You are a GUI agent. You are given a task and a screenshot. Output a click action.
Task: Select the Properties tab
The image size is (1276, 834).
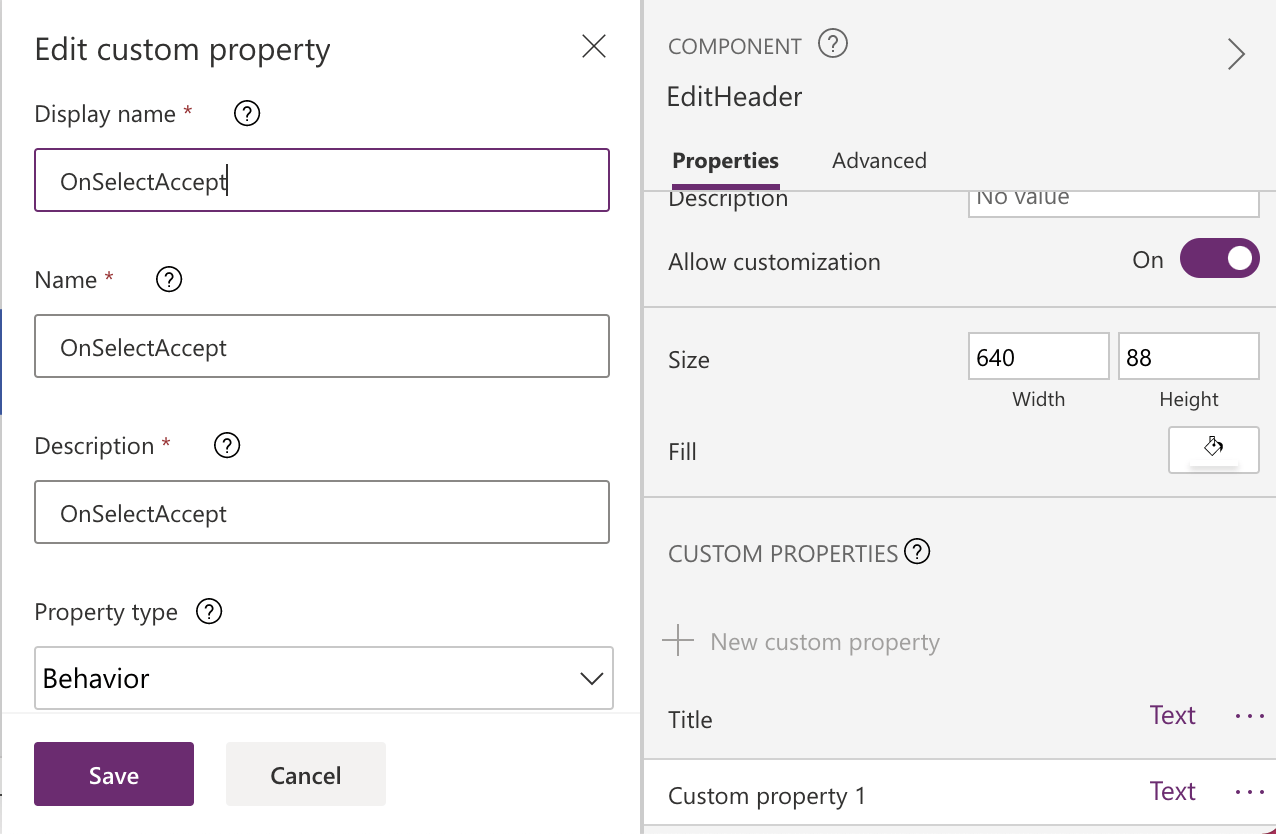tap(725, 161)
